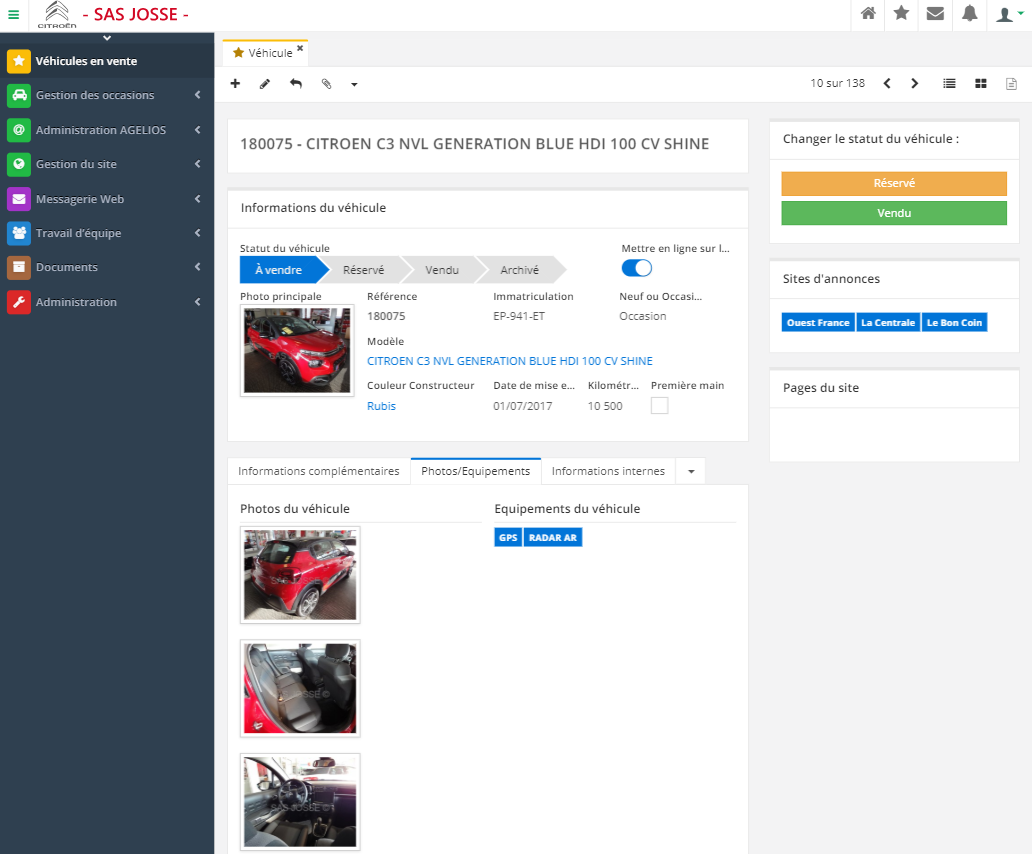Click the Administration AGELIOS icon
This screenshot has height=854, width=1032.
click(19, 130)
